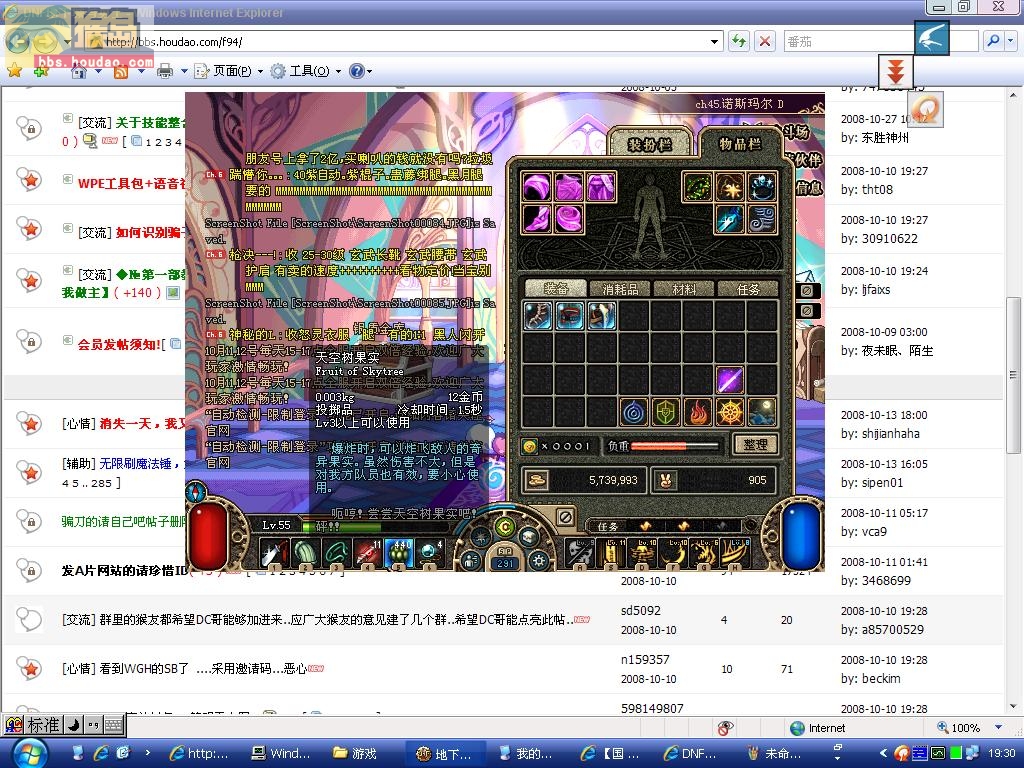1024x768 pixels.
Task: Click the add to favorites plus icon
Action: click(x=40, y=71)
